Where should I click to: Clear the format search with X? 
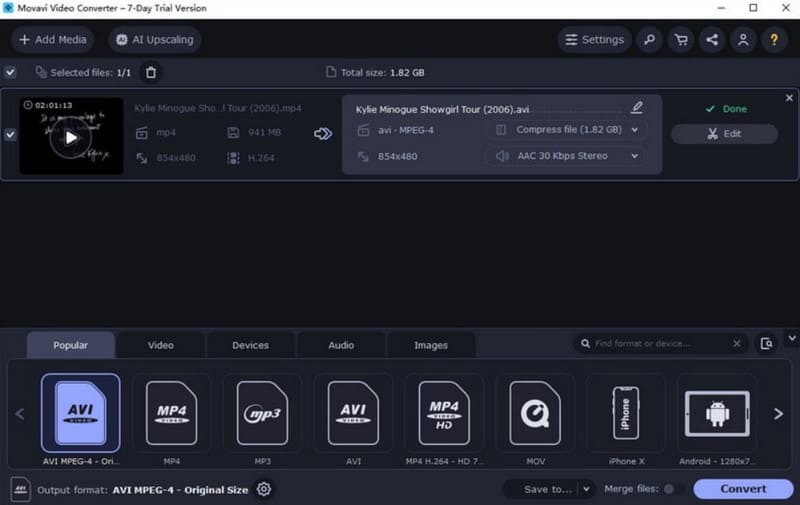coord(737,344)
